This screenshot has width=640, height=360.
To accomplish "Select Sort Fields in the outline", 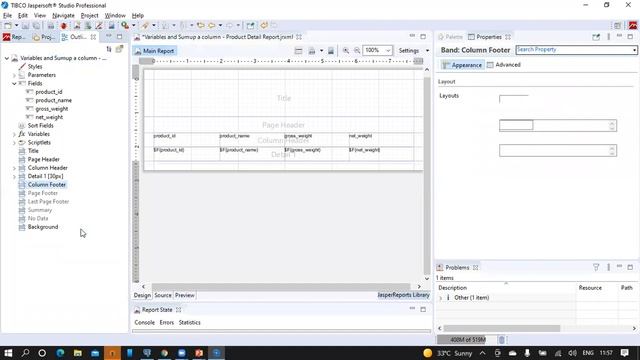I will pyautogui.click(x=40, y=126).
